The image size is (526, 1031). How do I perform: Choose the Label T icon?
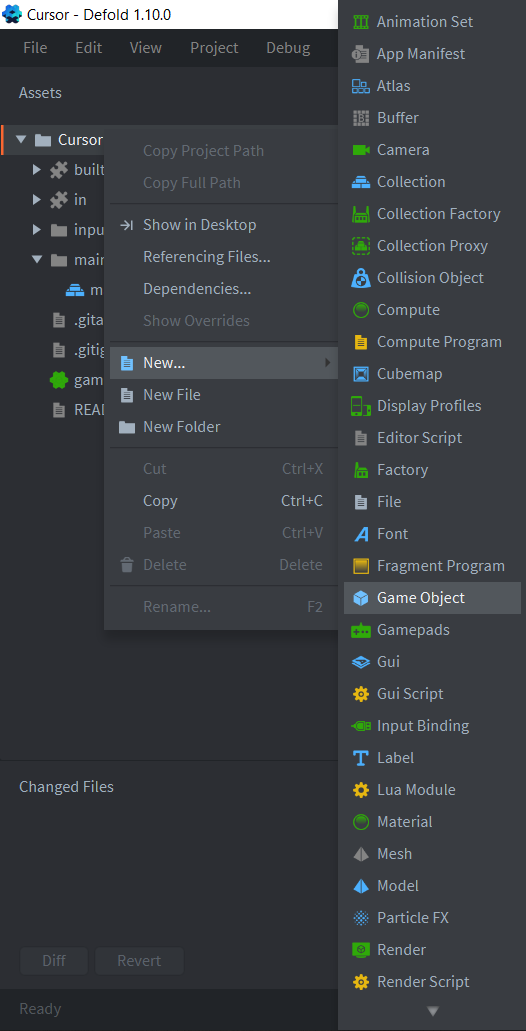(x=361, y=758)
